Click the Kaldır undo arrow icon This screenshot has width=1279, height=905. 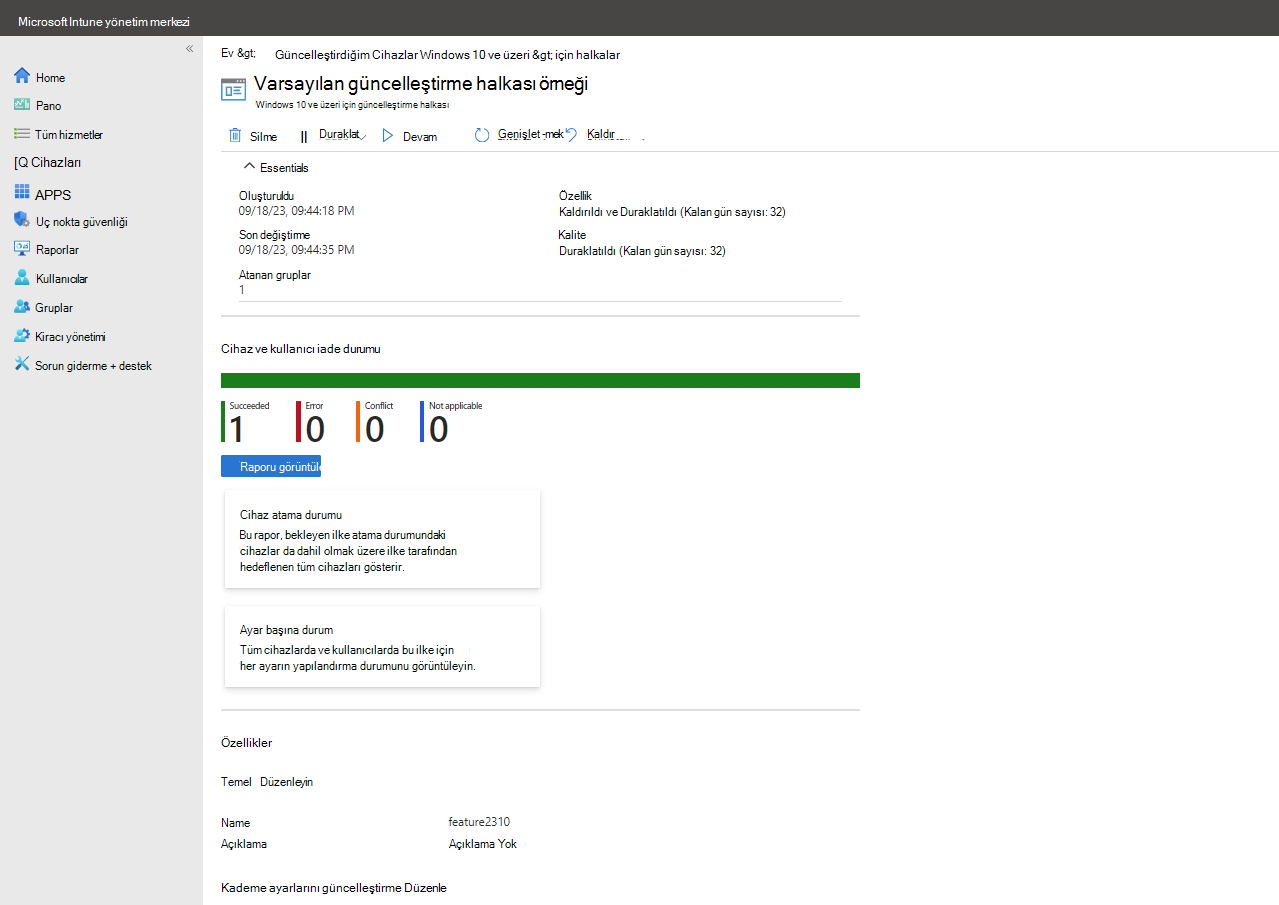pos(571,134)
